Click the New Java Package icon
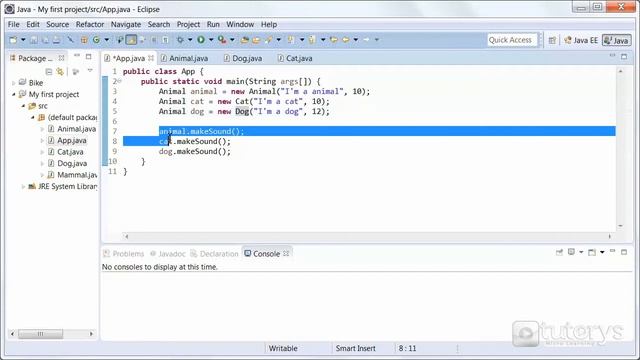The image size is (640, 360). coord(84,40)
